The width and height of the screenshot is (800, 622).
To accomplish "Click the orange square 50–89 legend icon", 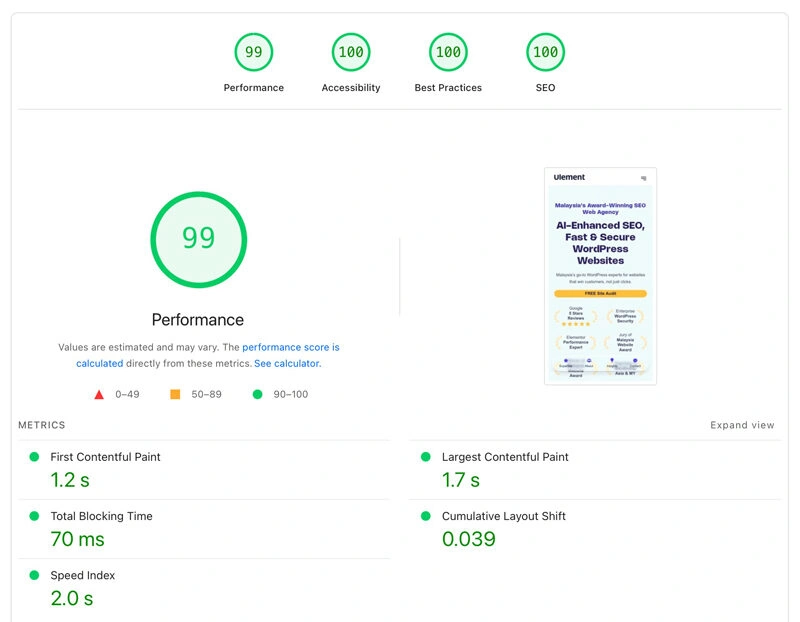I will click(175, 394).
